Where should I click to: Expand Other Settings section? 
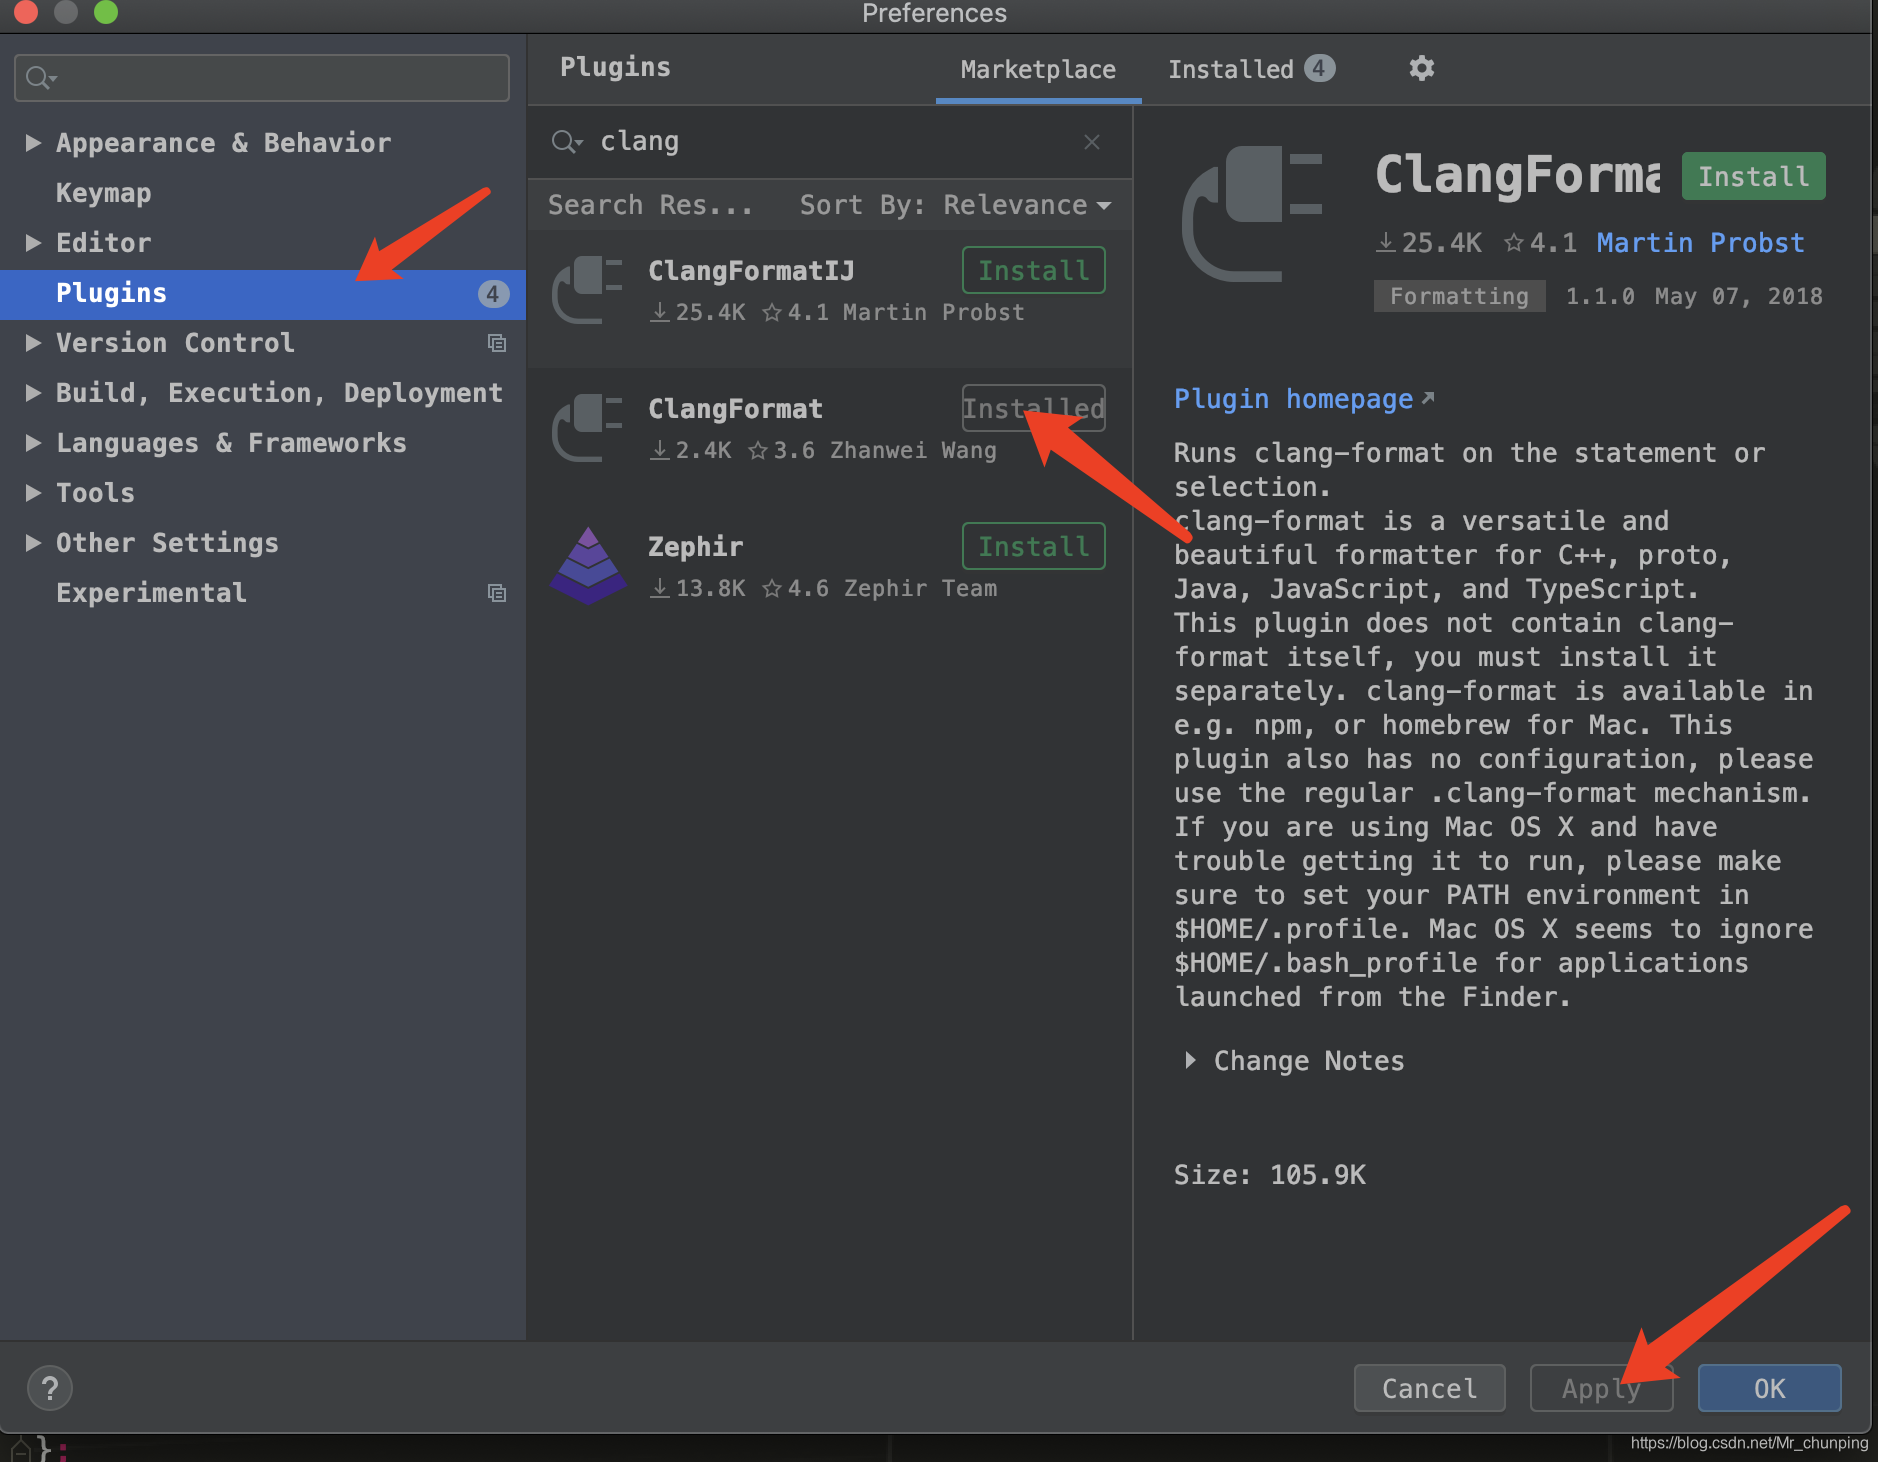33,543
